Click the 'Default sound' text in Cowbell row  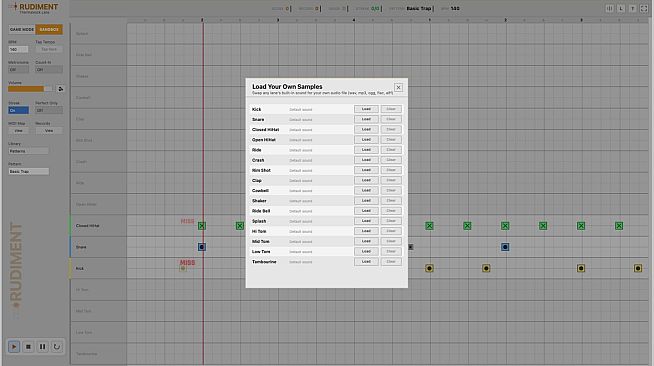301,191
